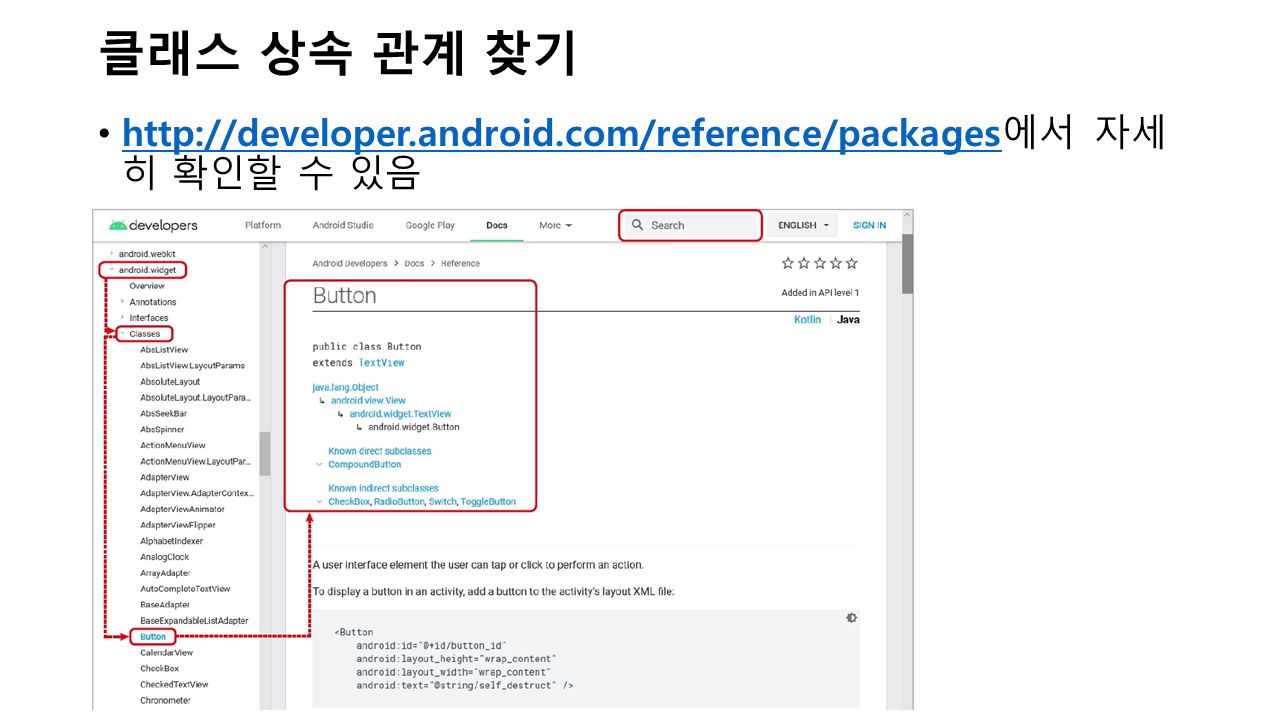
Task: Click the Android developers logo
Action: (153, 225)
